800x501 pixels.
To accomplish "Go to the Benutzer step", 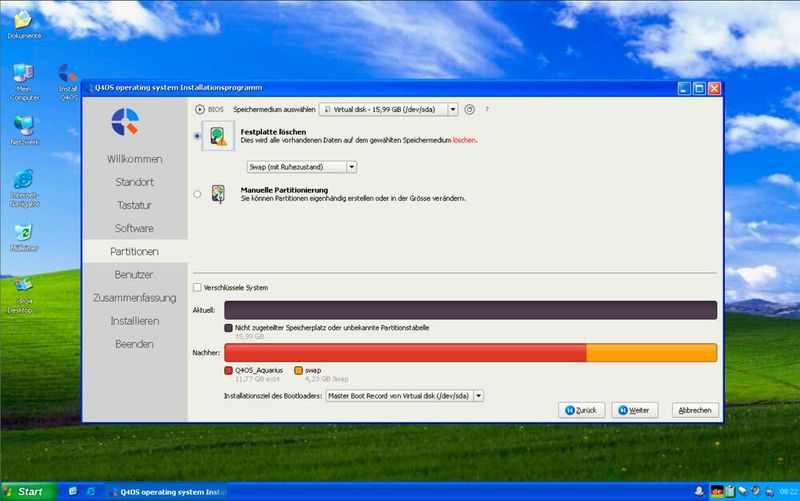I will point(135,274).
